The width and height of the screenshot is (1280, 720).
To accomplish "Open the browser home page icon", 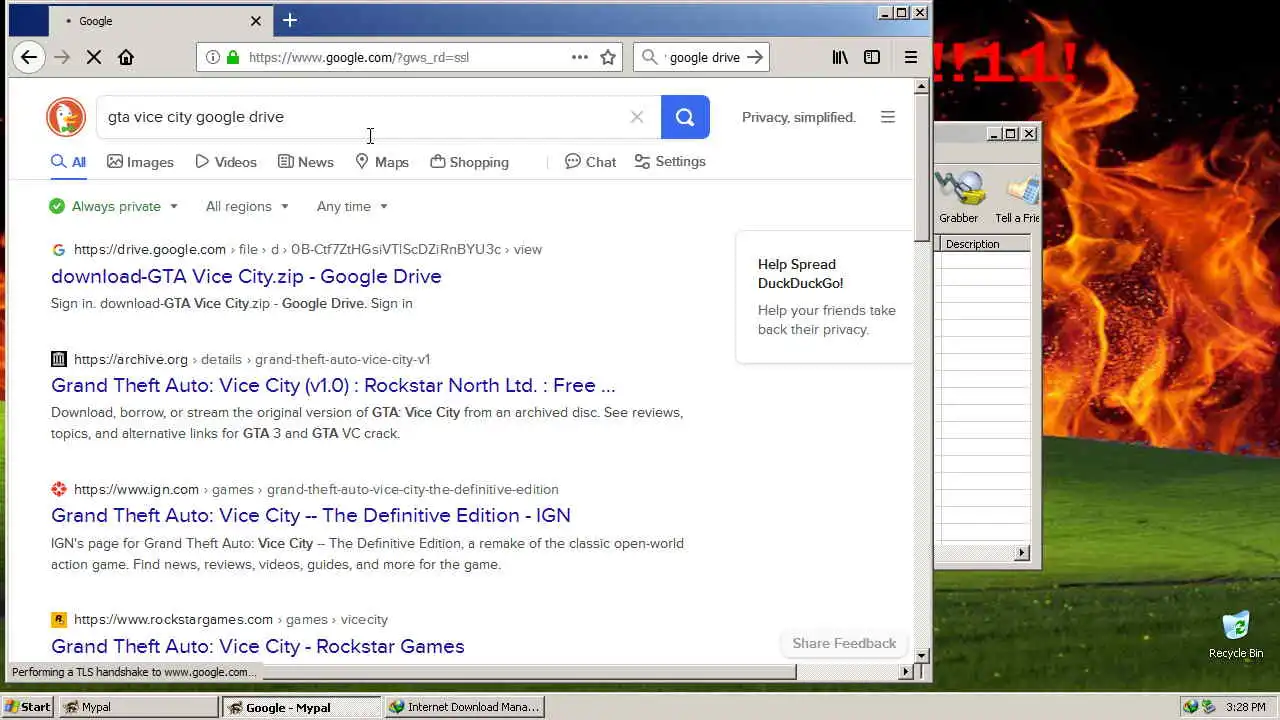I will pos(126,57).
